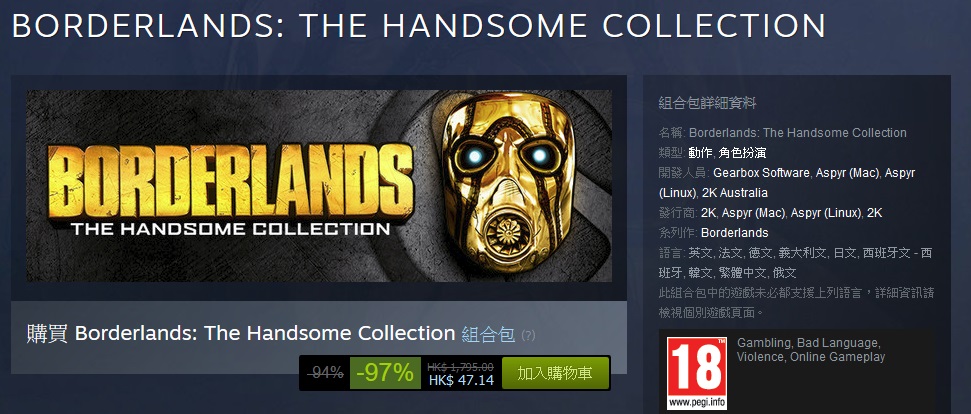Click the 組合包 bundle link
971x414 pixels.
coord(489,335)
